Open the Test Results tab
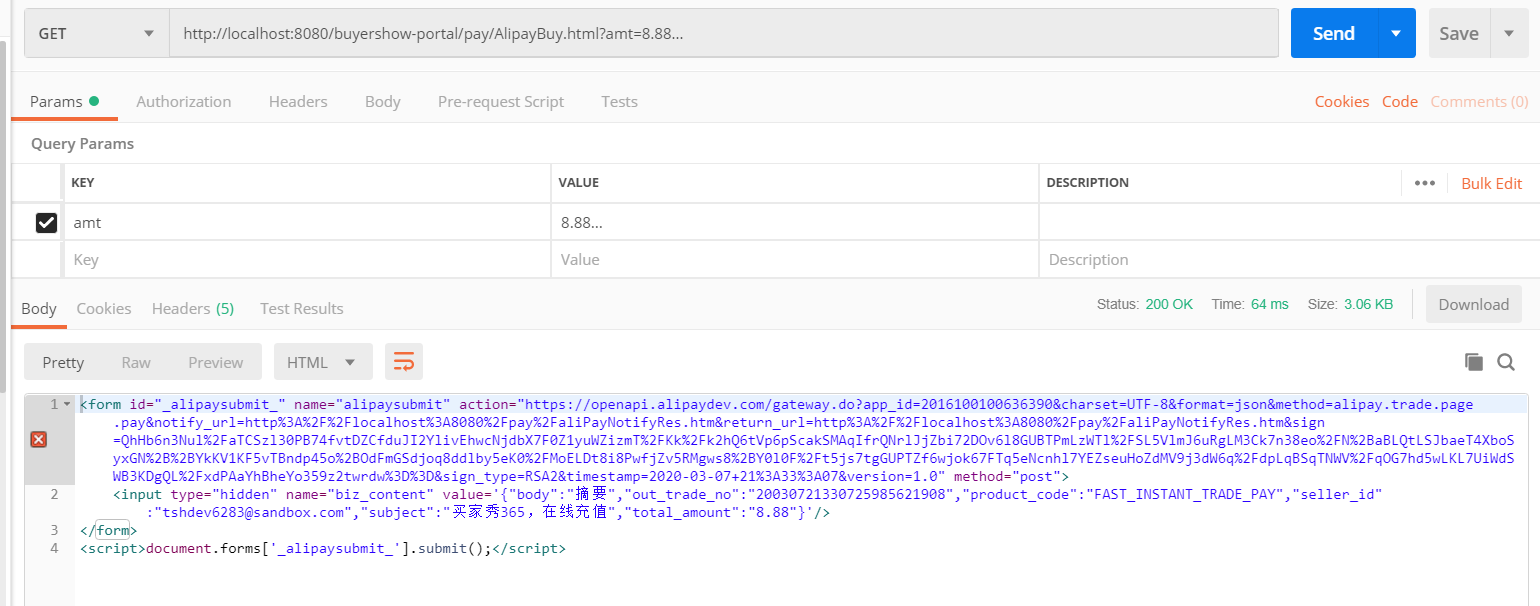This screenshot has width=1540, height=606. click(x=301, y=308)
